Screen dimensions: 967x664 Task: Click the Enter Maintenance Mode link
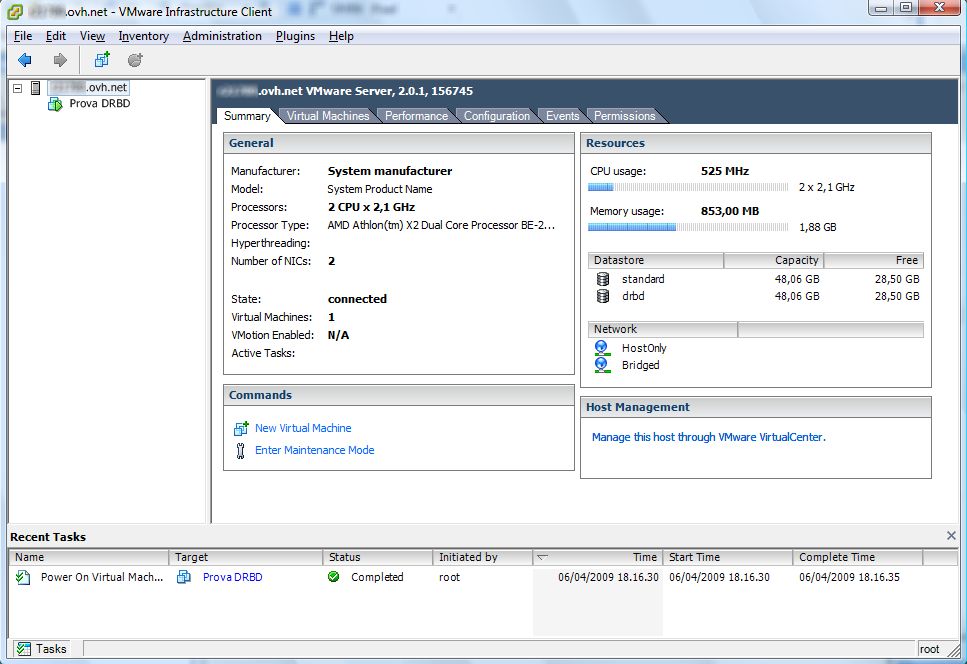pyautogui.click(x=315, y=451)
